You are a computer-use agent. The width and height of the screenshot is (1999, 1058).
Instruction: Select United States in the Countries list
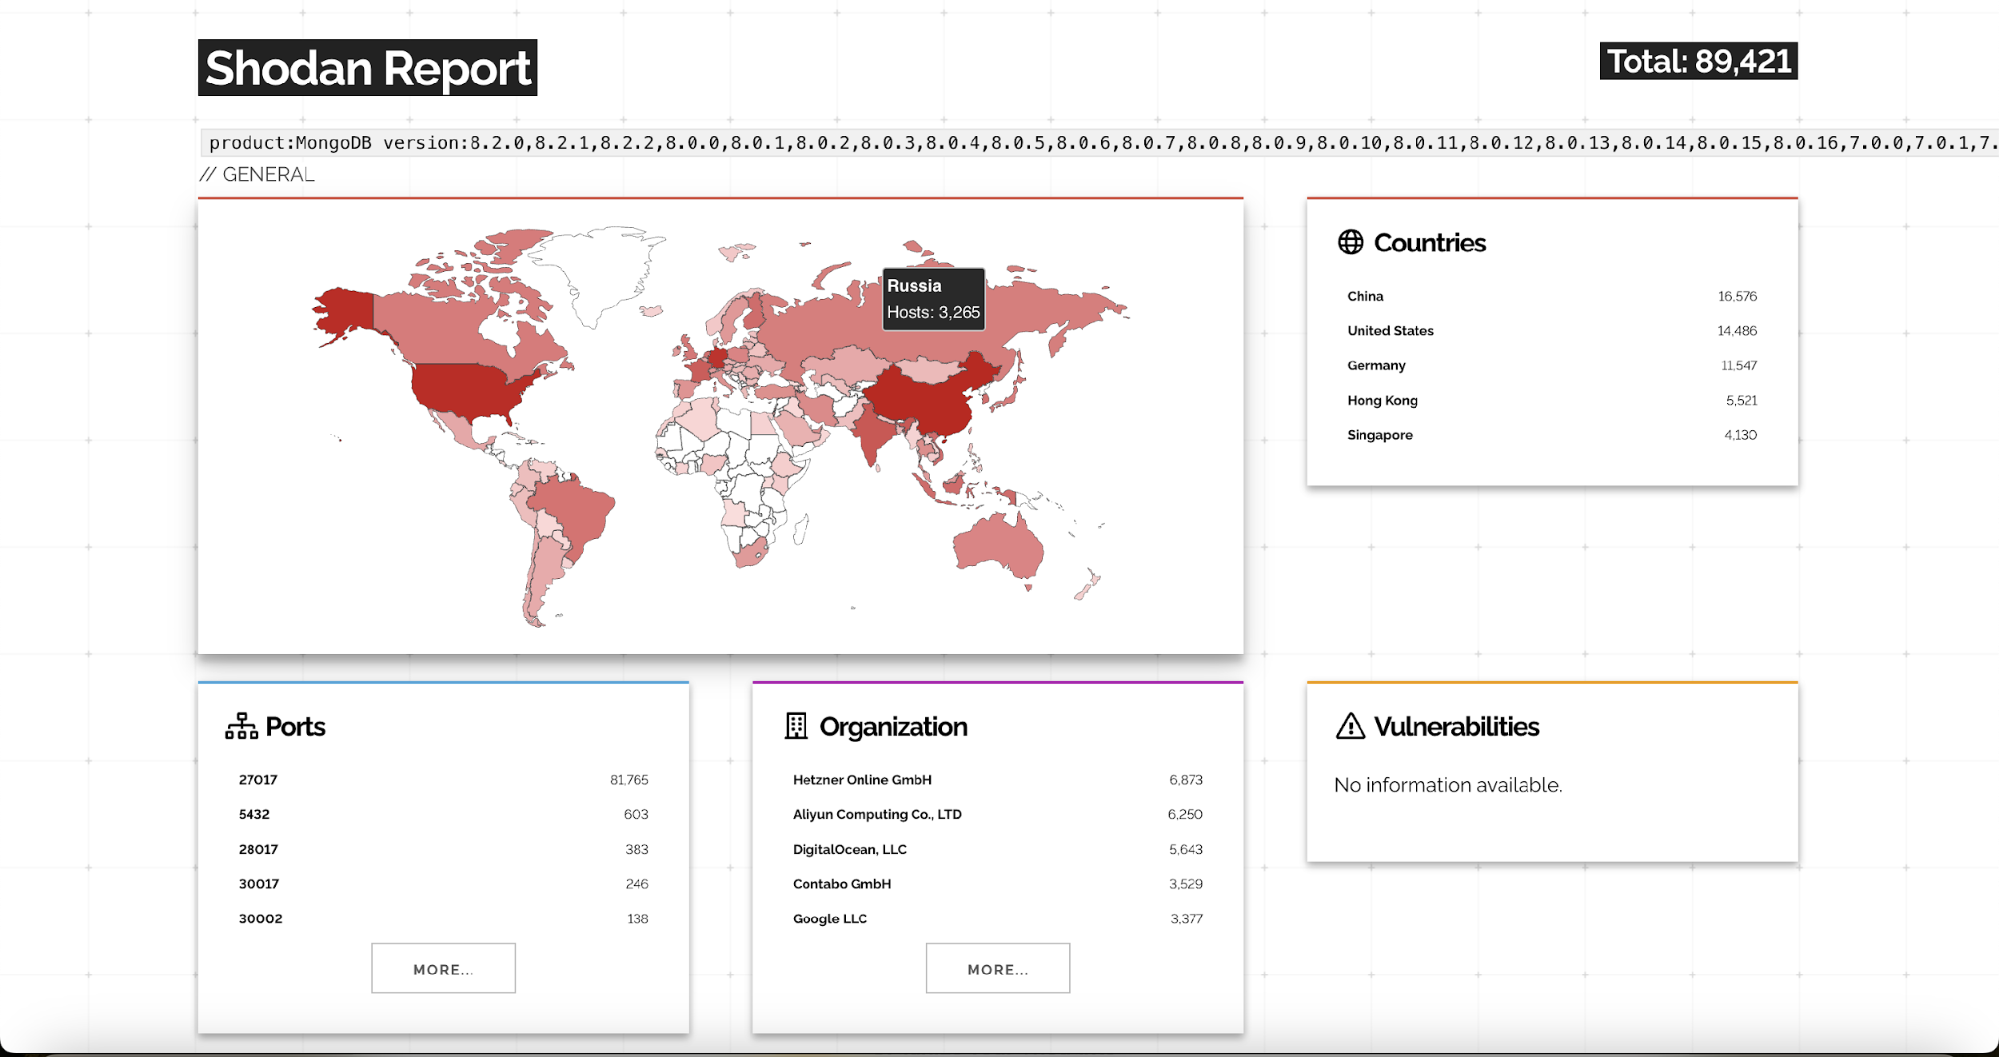pos(1390,331)
